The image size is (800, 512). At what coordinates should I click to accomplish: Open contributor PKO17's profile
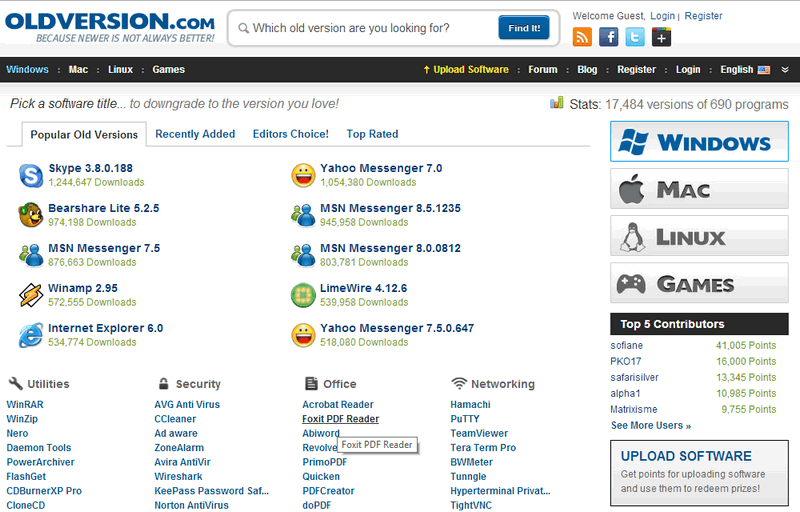pyautogui.click(x=626, y=361)
